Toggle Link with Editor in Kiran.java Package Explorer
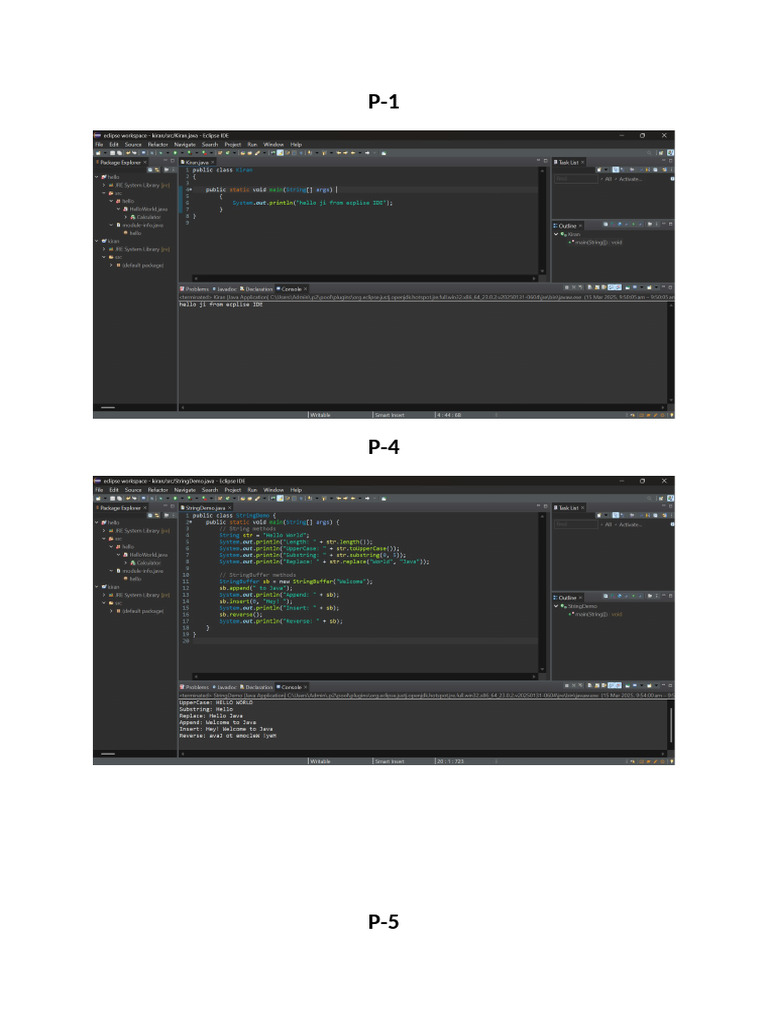Screen dimensions: 768x1024 tap(157, 170)
